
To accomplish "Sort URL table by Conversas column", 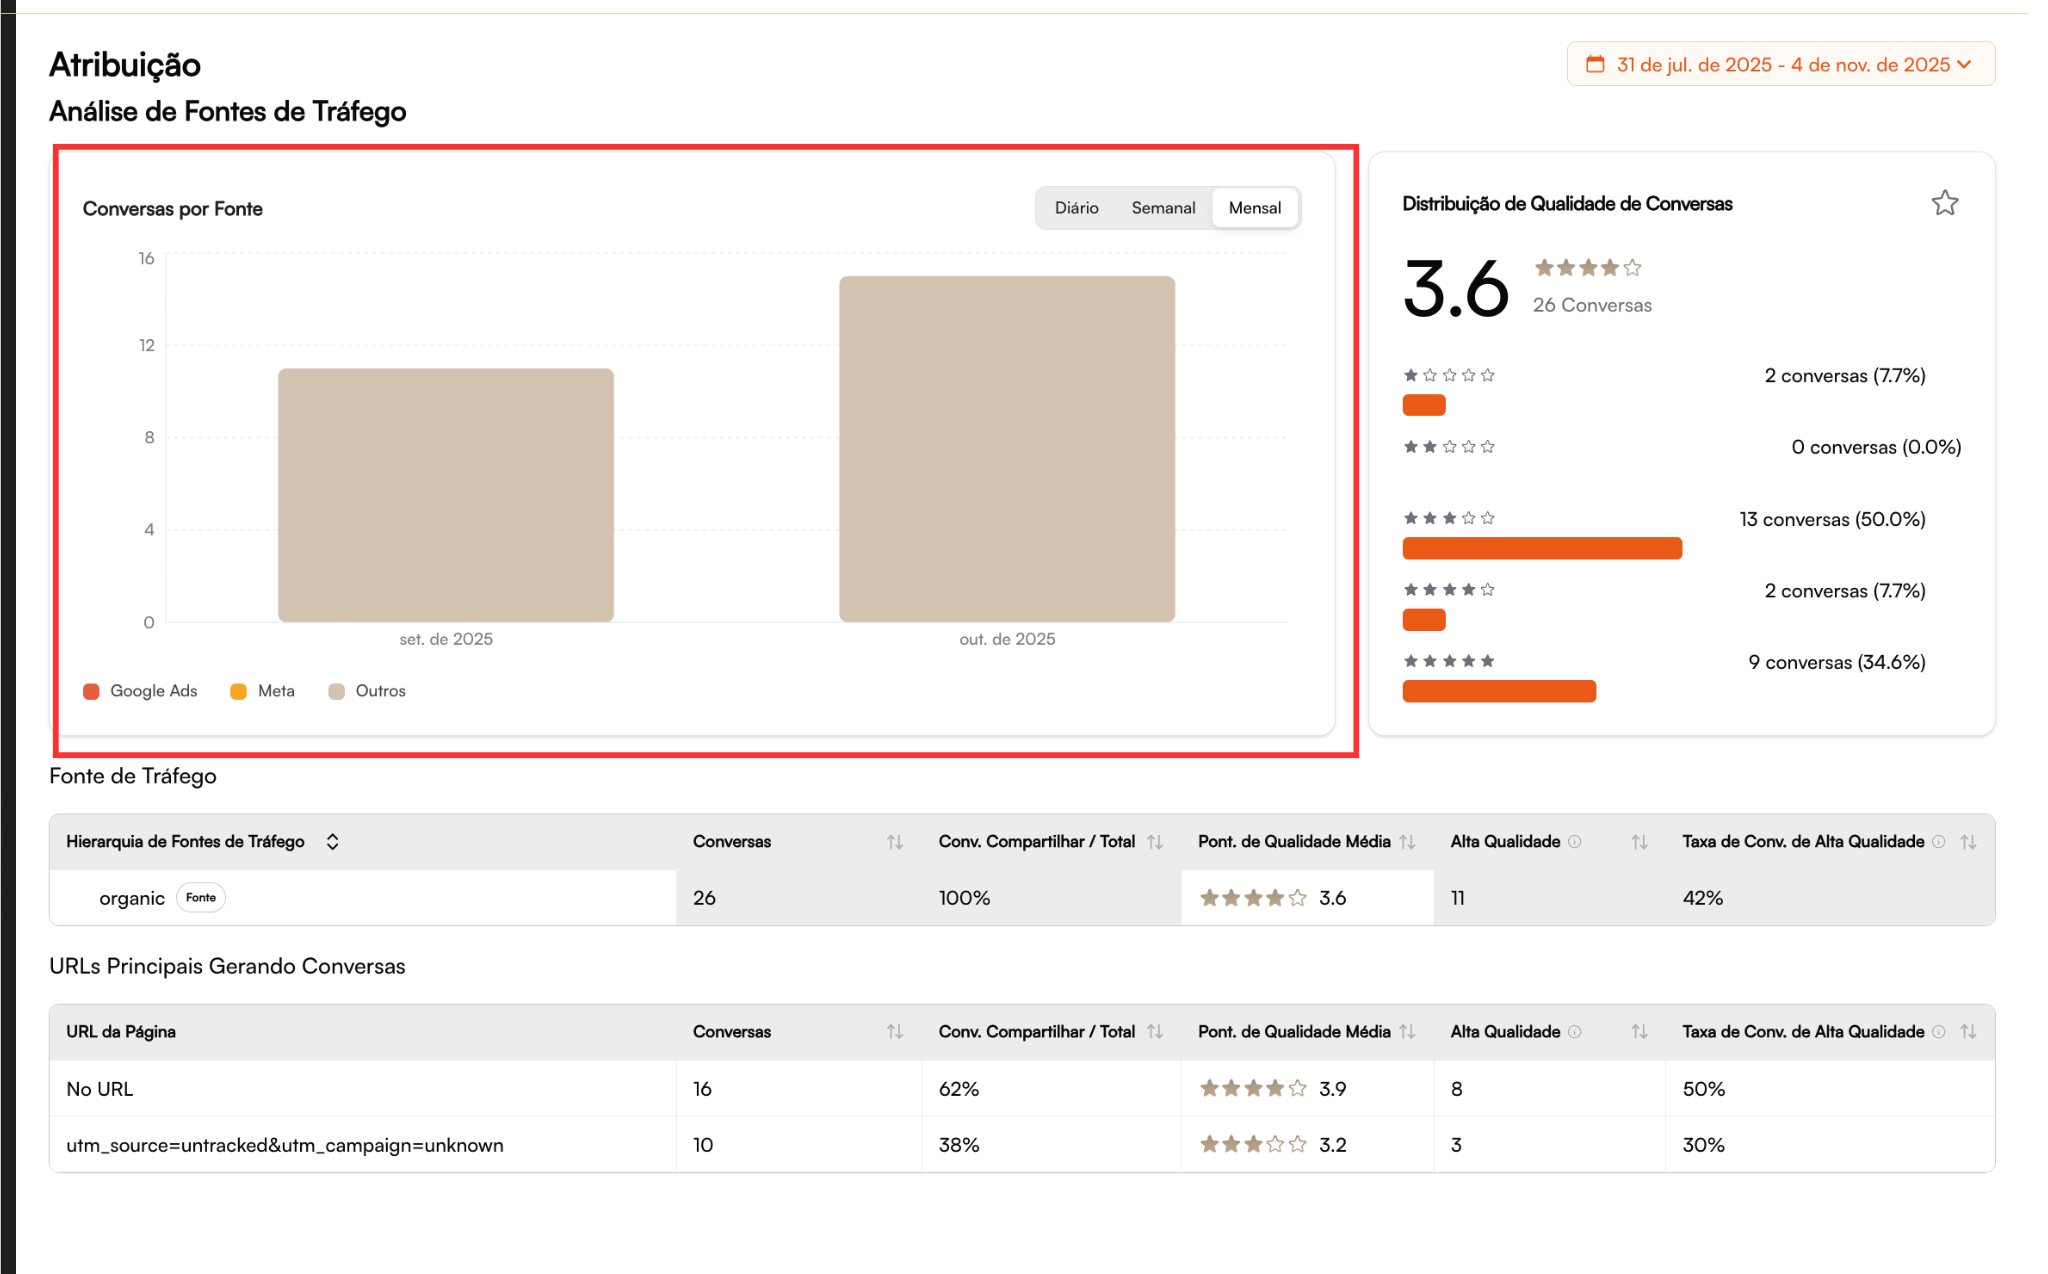I will pos(894,1032).
